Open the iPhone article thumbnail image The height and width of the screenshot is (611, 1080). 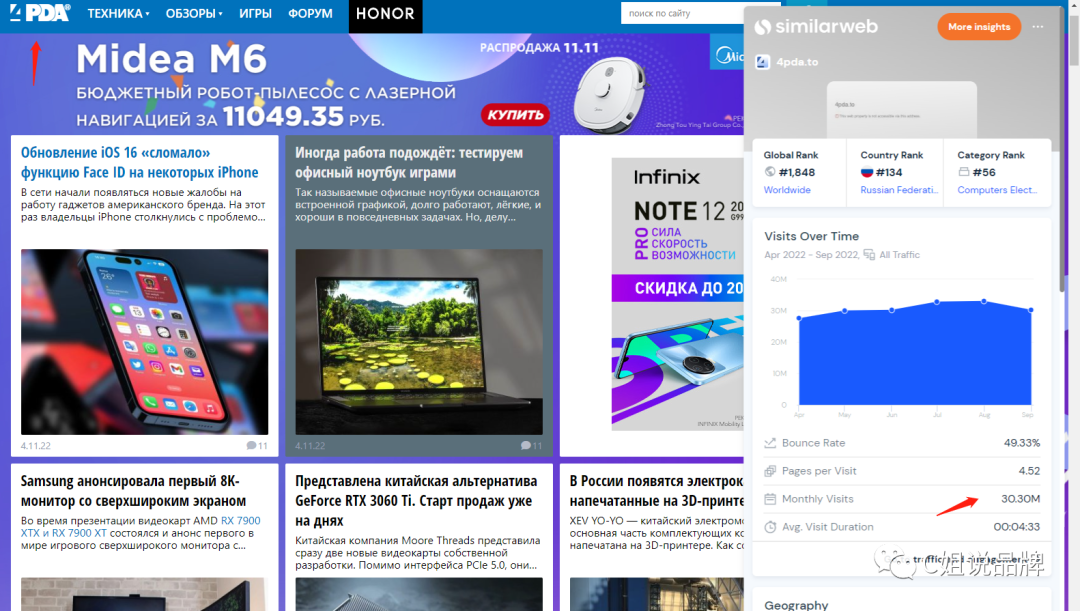pyautogui.click(x=145, y=342)
